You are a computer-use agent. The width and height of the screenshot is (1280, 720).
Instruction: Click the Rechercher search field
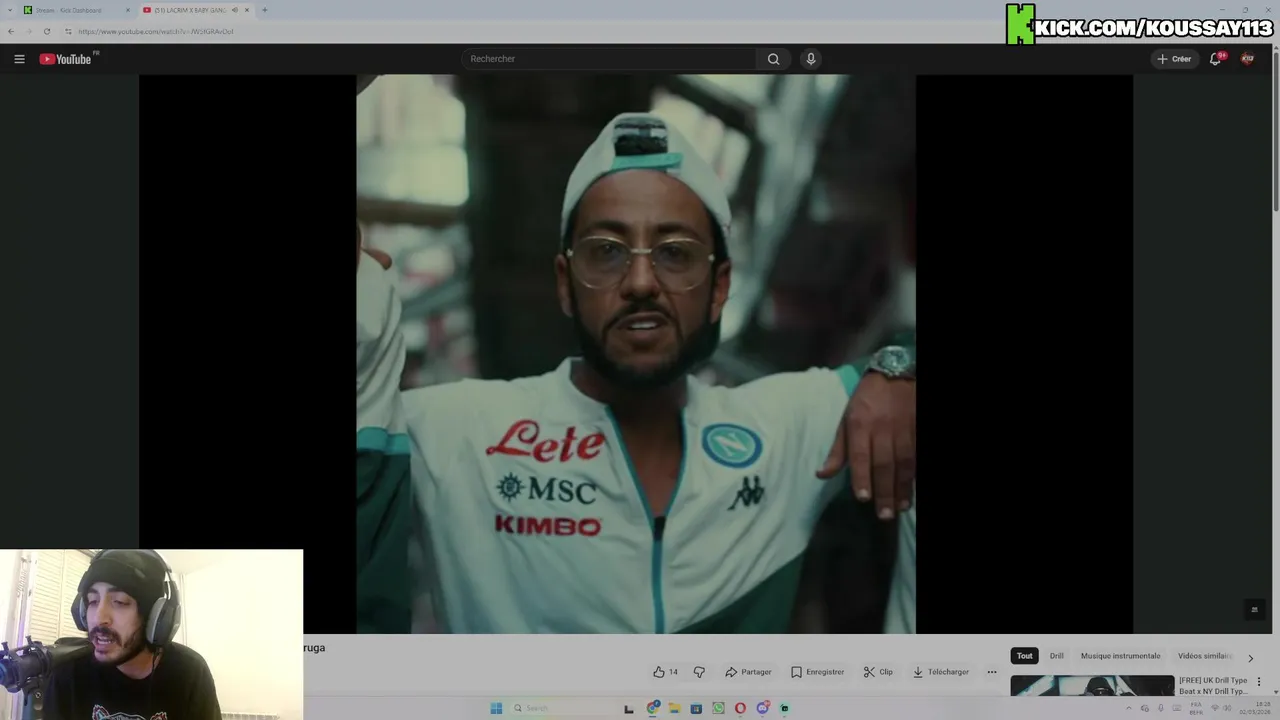610,59
